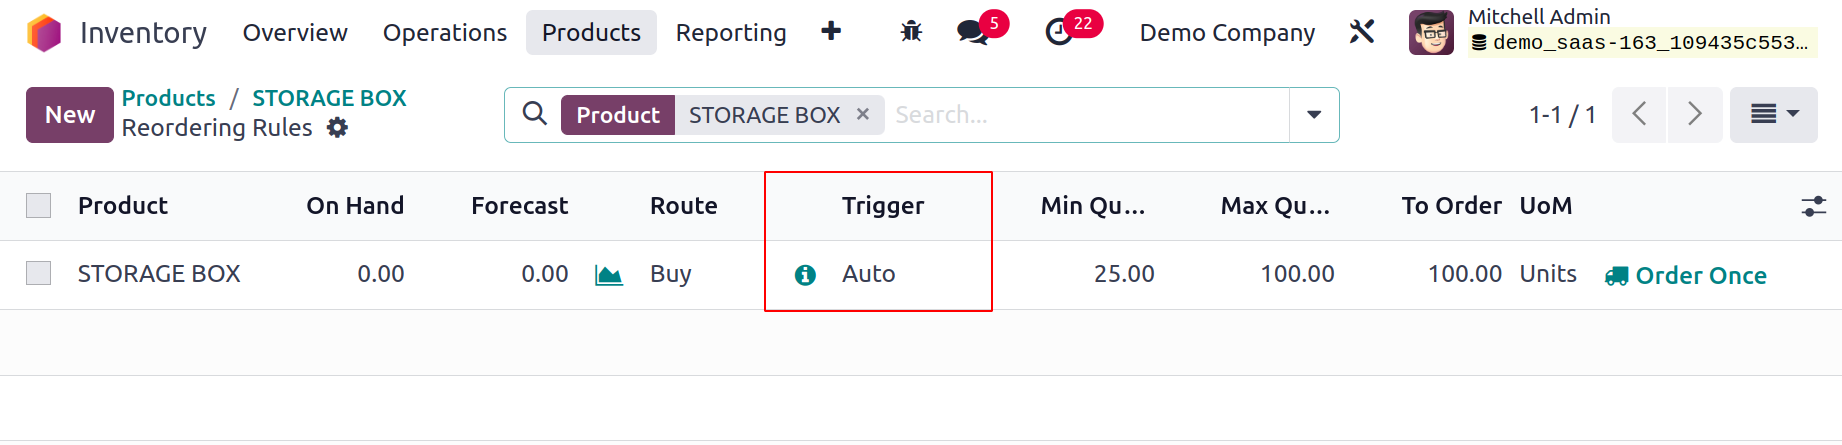The height and width of the screenshot is (445, 1842).
Task: Check the STORAGE BOX row checkbox
Action: [x=38, y=273]
